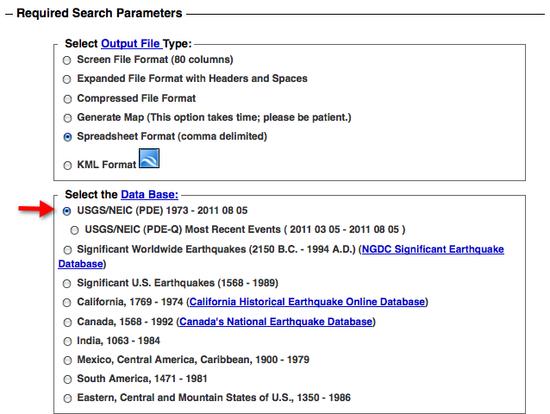Choose the Generate Map output option
Image resolution: width=550 pixels, height=414 pixels.
pyautogui.click(x=67, y=118)
